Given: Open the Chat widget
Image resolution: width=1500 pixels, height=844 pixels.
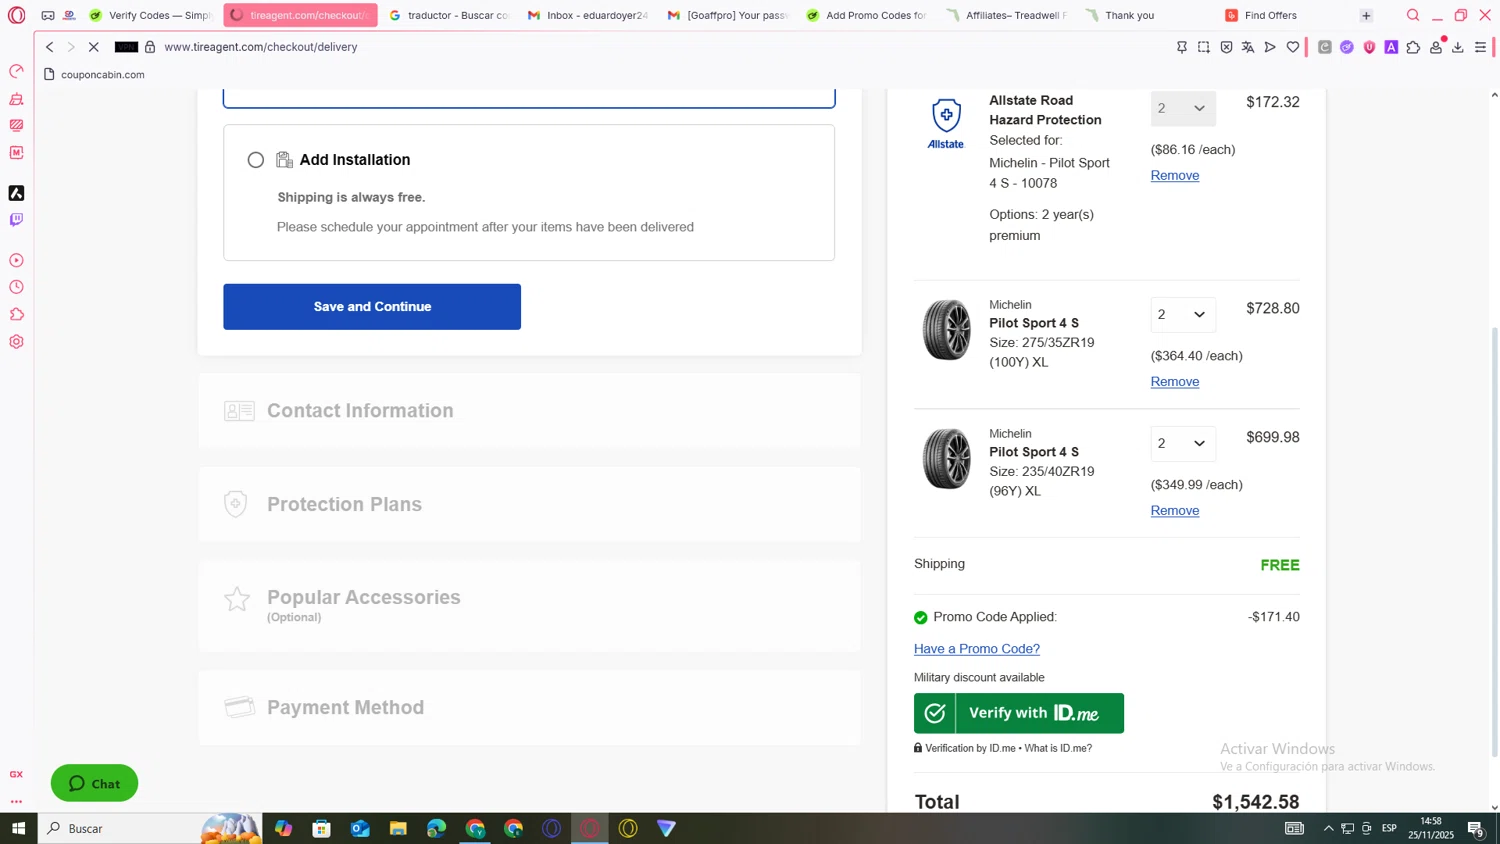Looking at the screenshot, I should click(95, 783).
